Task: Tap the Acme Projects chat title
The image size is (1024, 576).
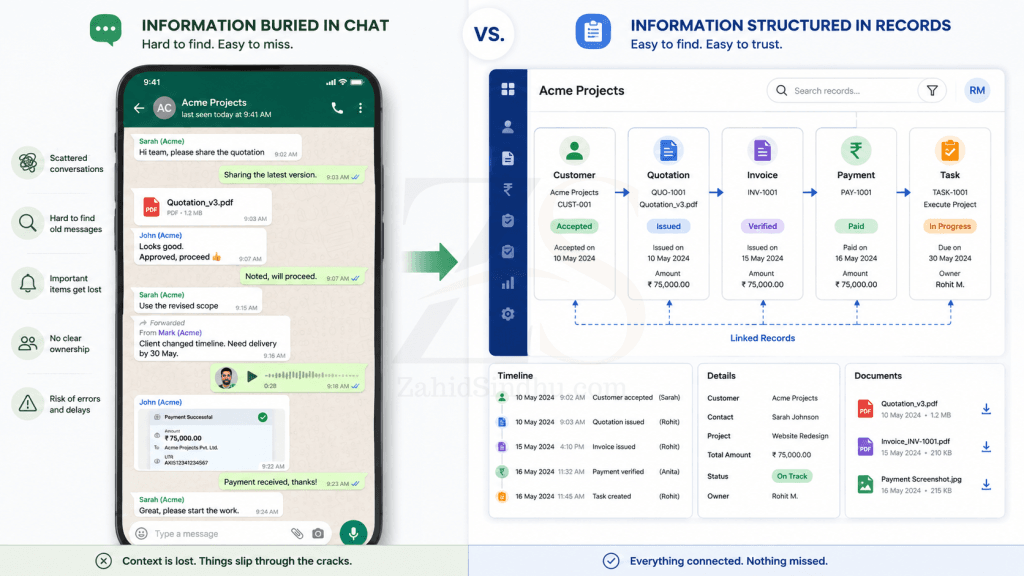Action: point(214,103)
